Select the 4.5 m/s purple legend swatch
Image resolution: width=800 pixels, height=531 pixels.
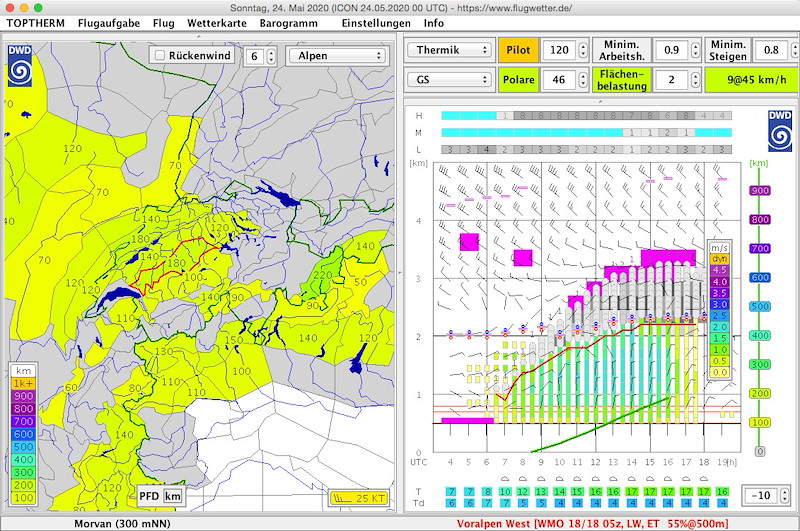tap(718, 269)
